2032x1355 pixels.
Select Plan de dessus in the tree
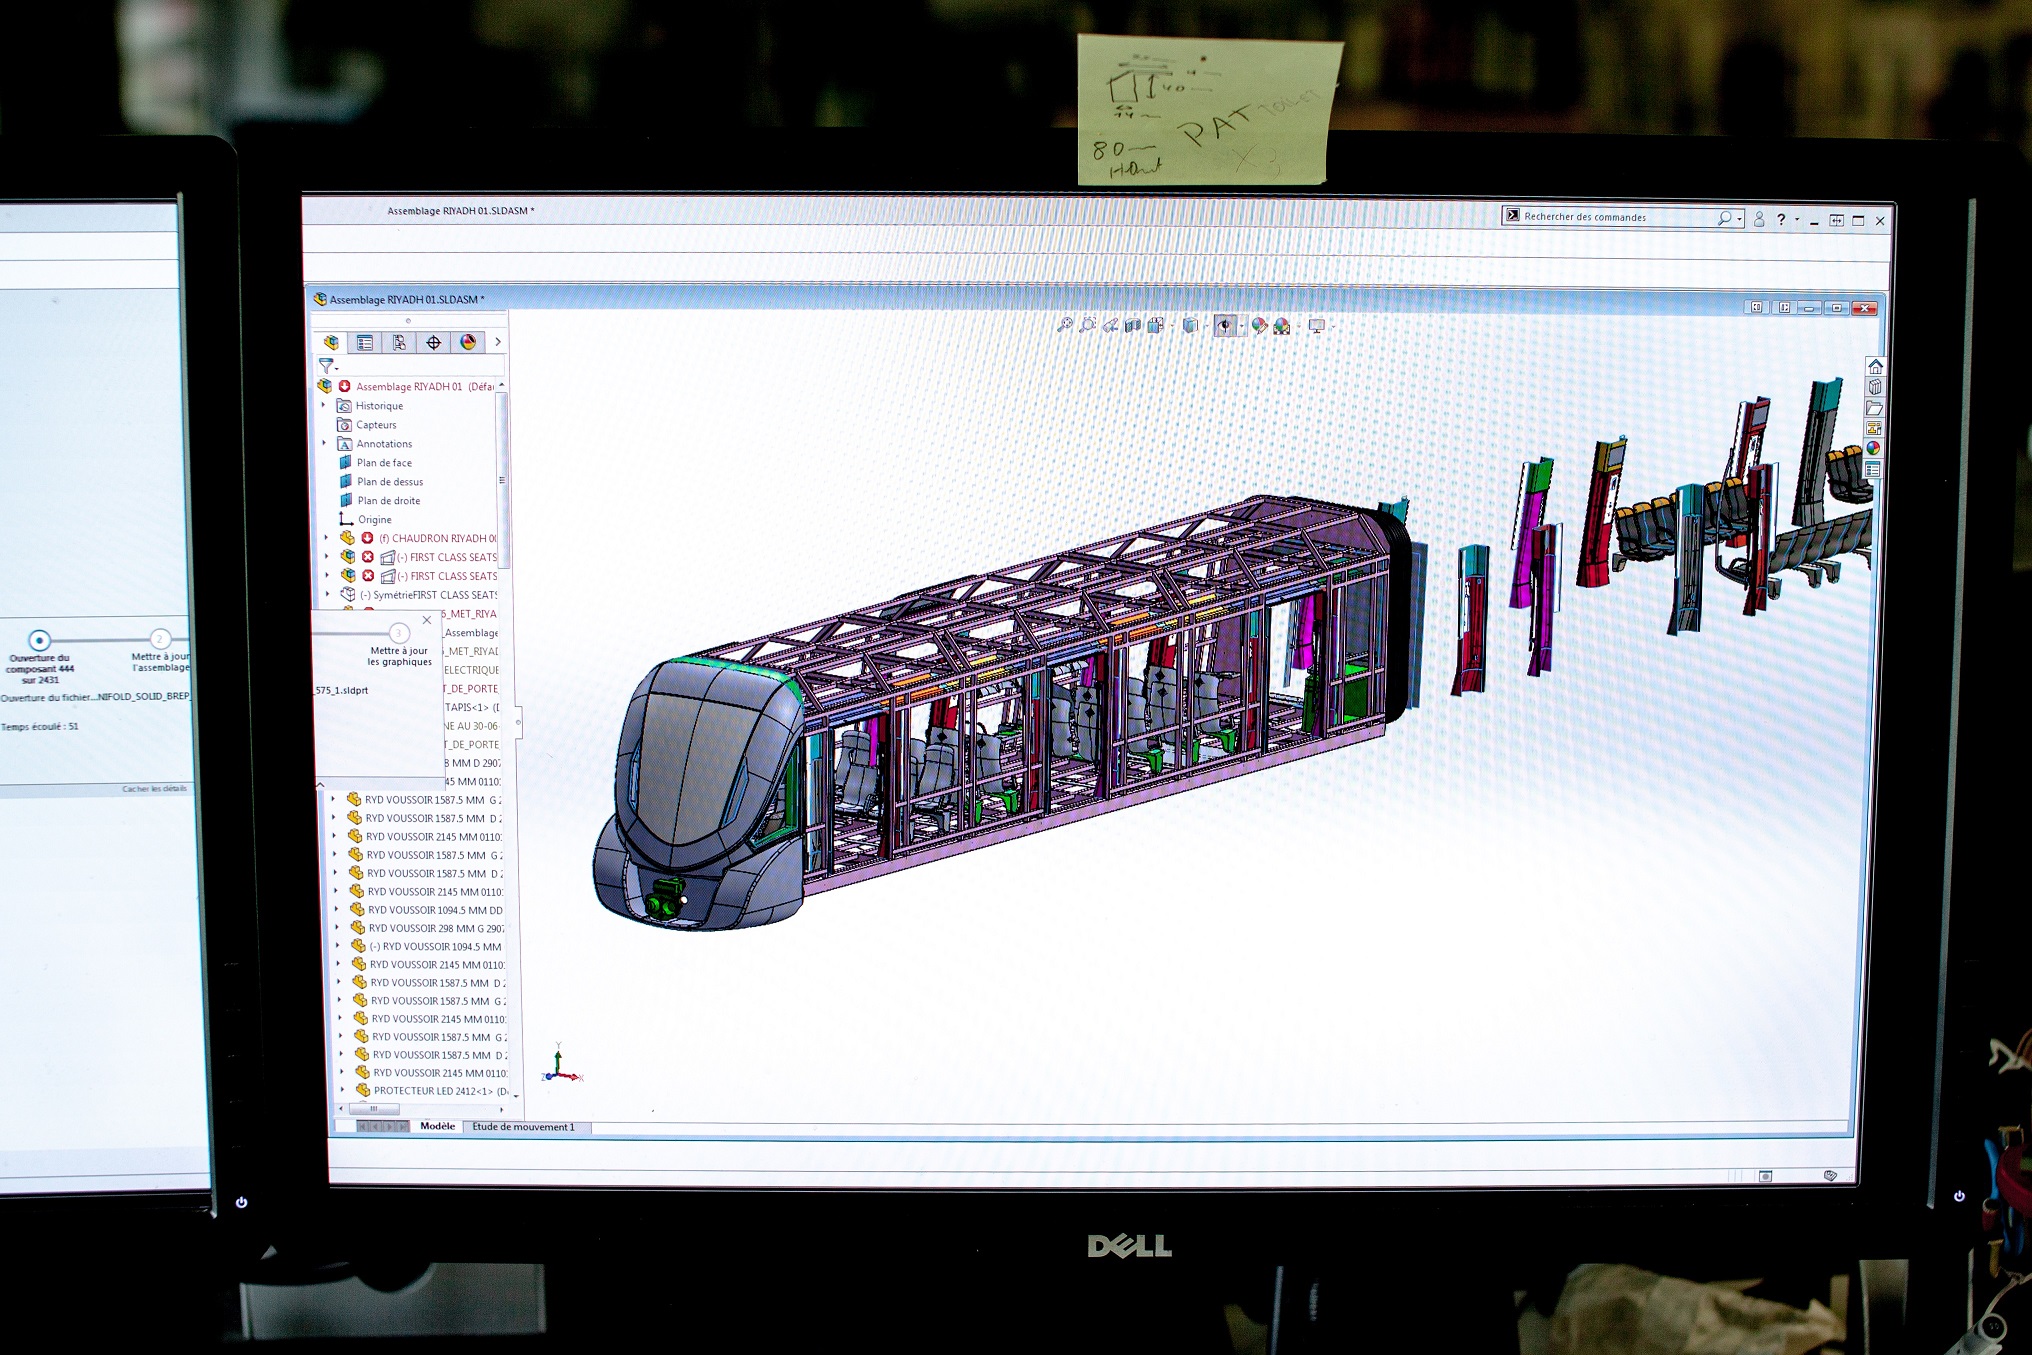click(390, 482)
